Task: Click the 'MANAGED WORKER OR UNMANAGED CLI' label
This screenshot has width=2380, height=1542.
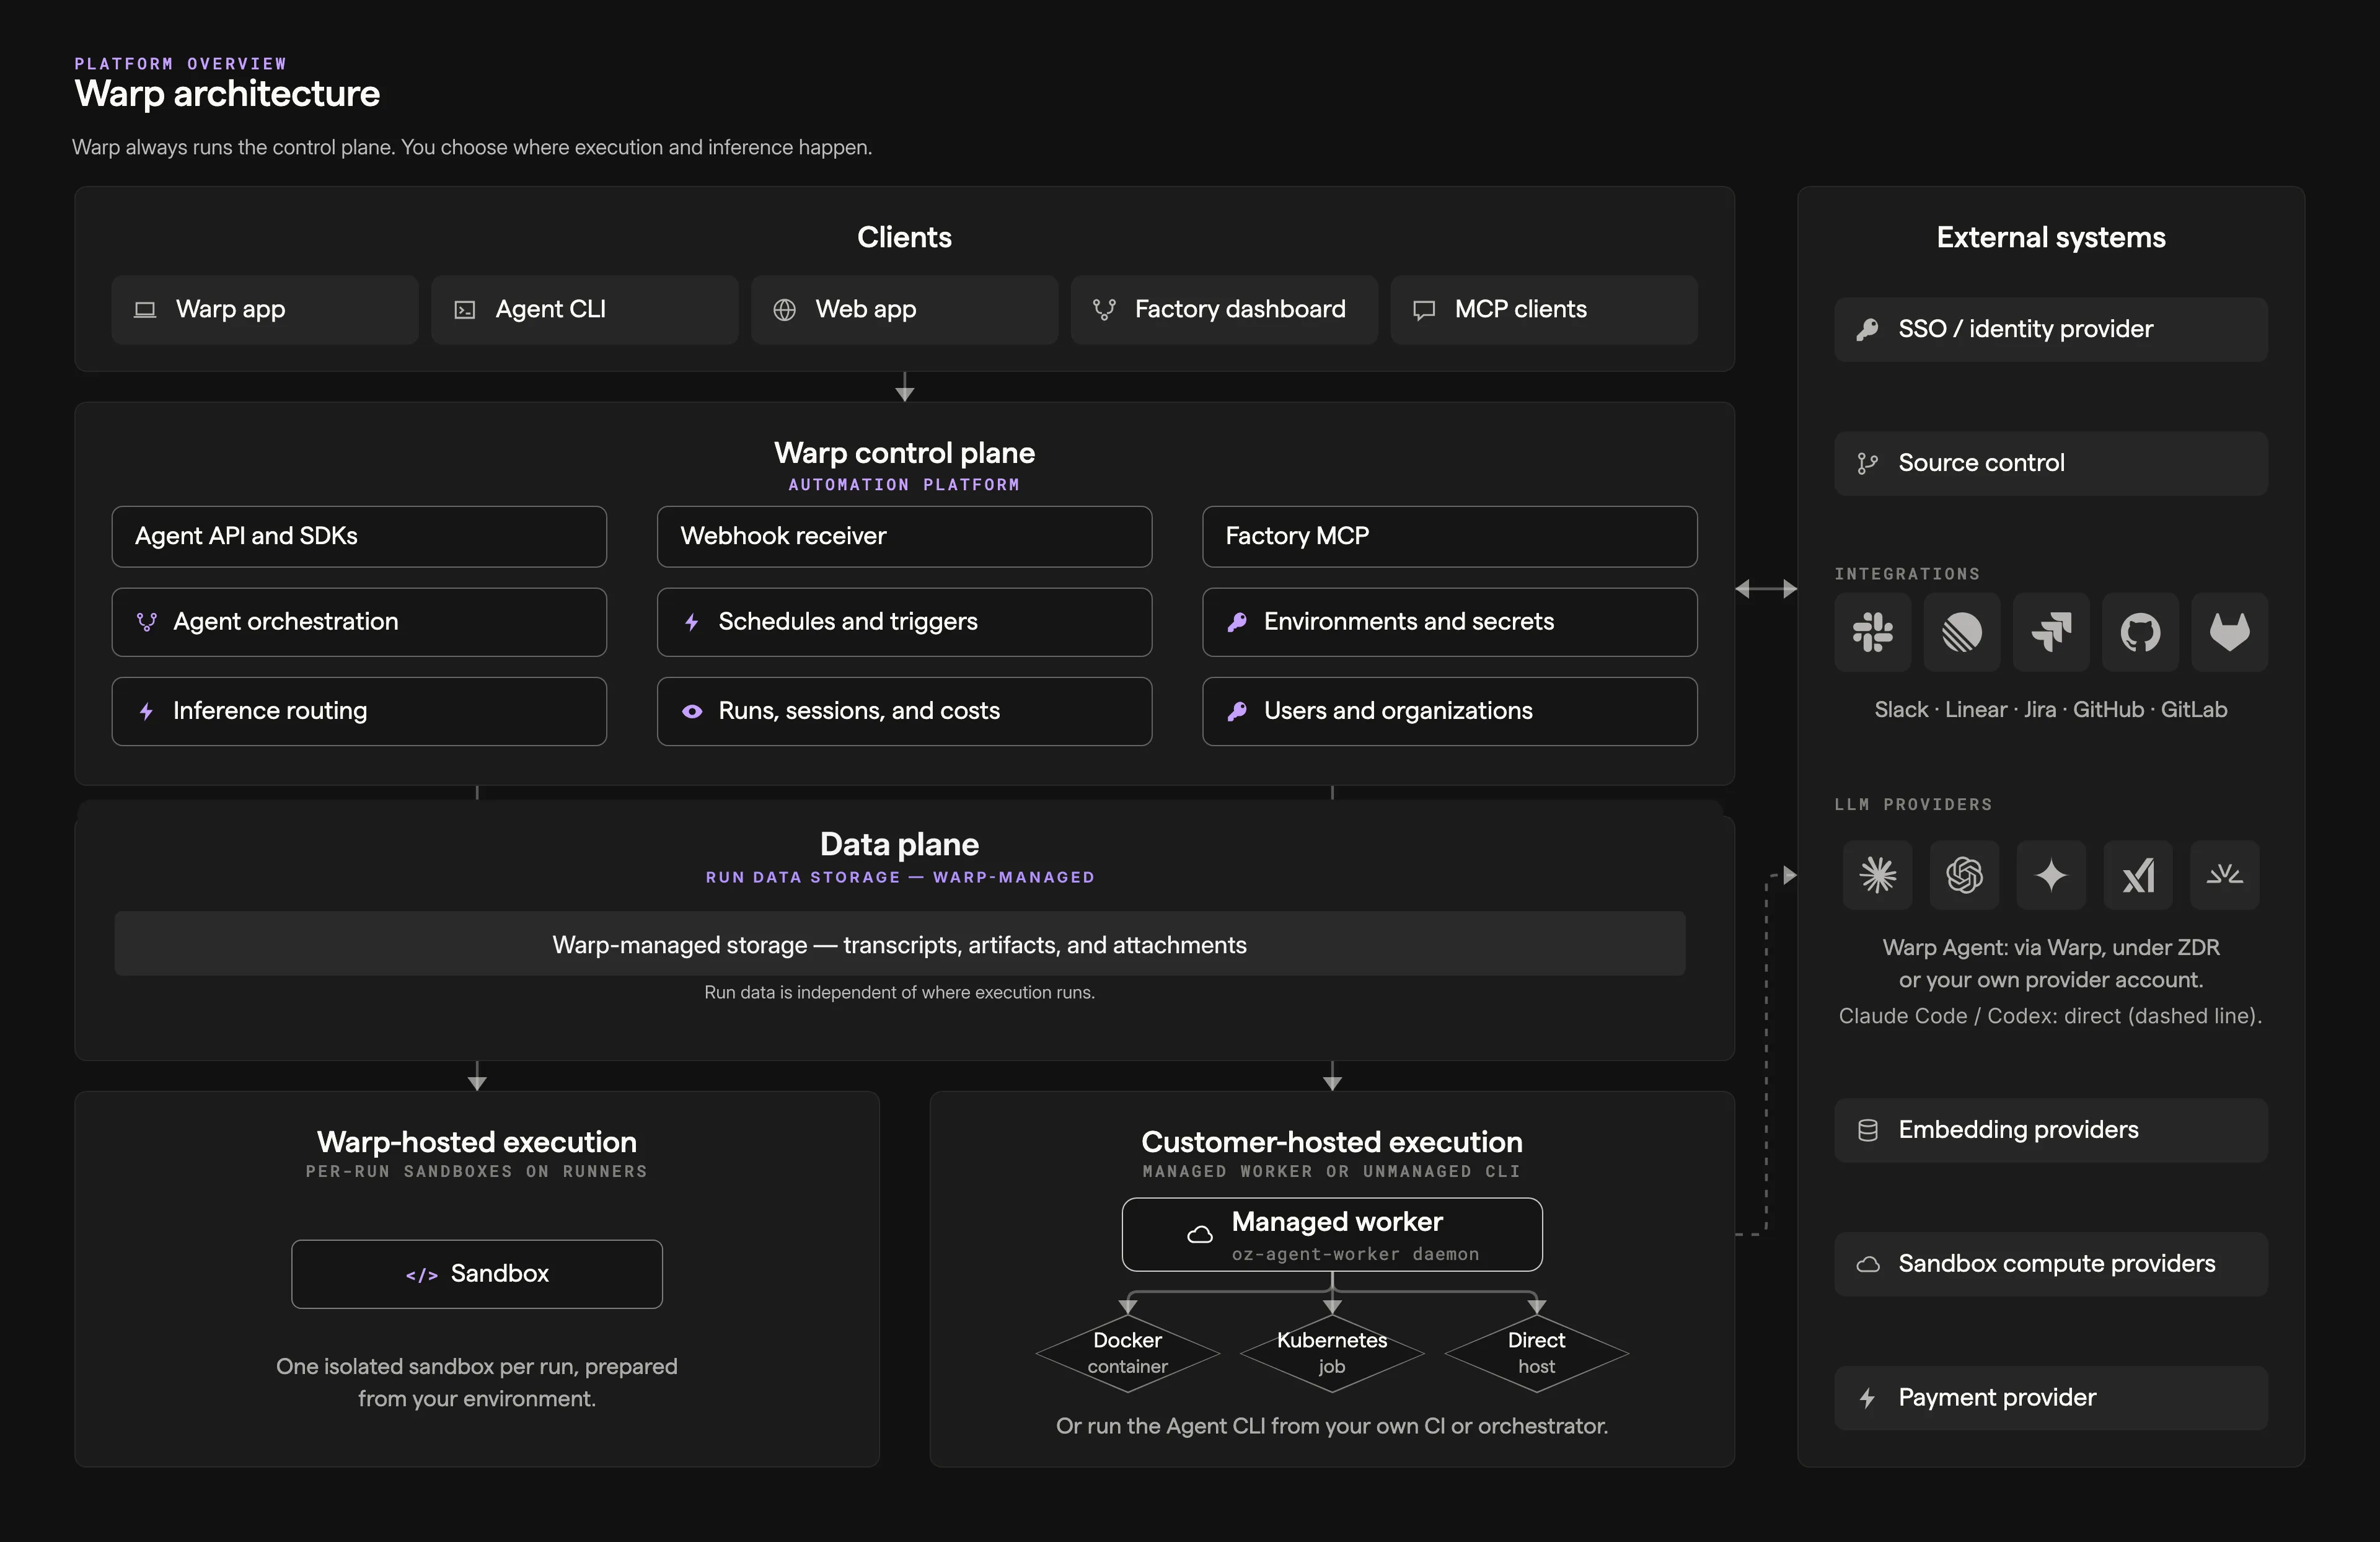Action: [x=1332, y=1171]
